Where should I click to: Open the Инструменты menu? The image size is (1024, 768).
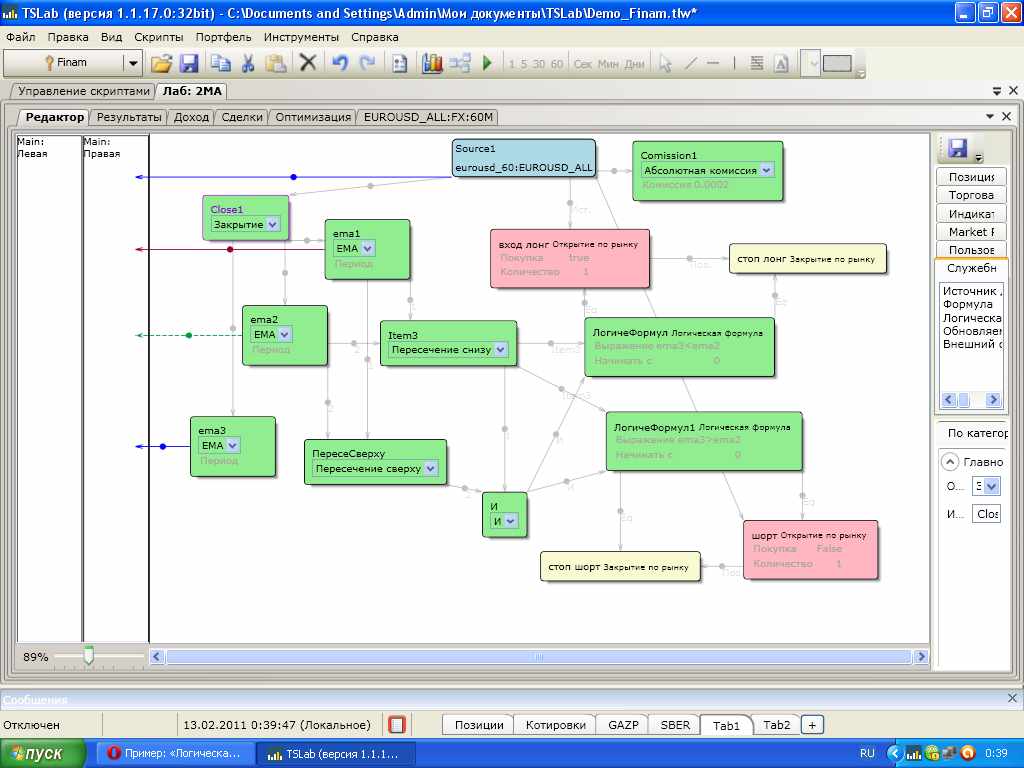[301, 37]
